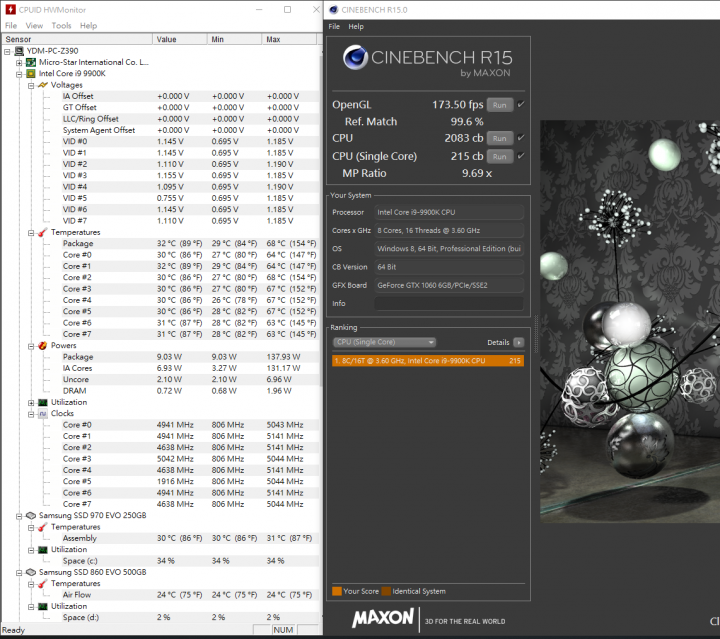
Task: Click the 860 EVO Utilization icon
Action: click(x=43, y=606)
